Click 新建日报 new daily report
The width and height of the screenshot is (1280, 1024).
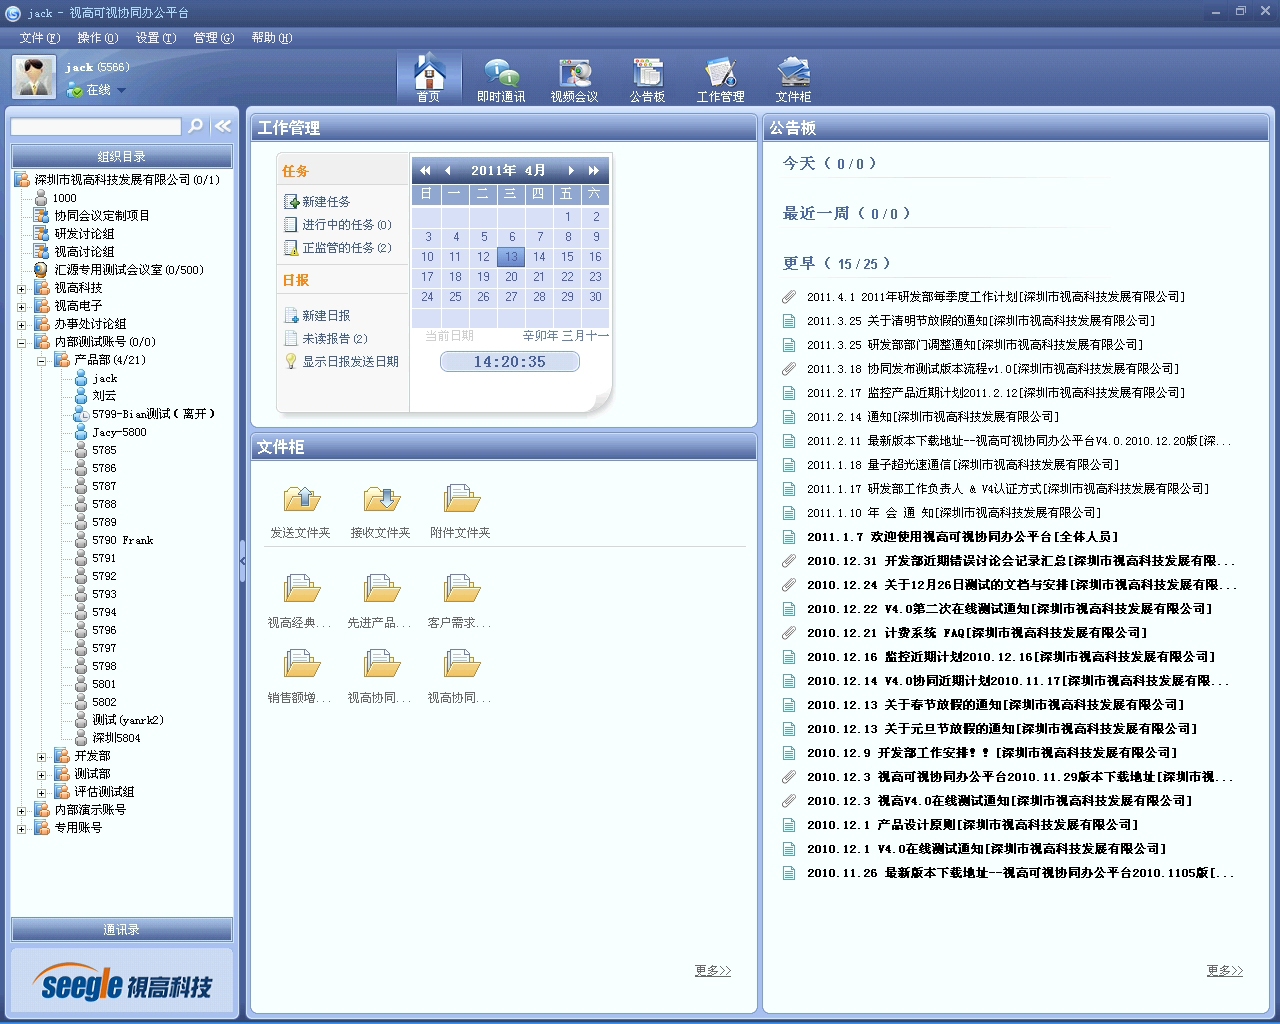pyautogui.click(x=317, y=315)
